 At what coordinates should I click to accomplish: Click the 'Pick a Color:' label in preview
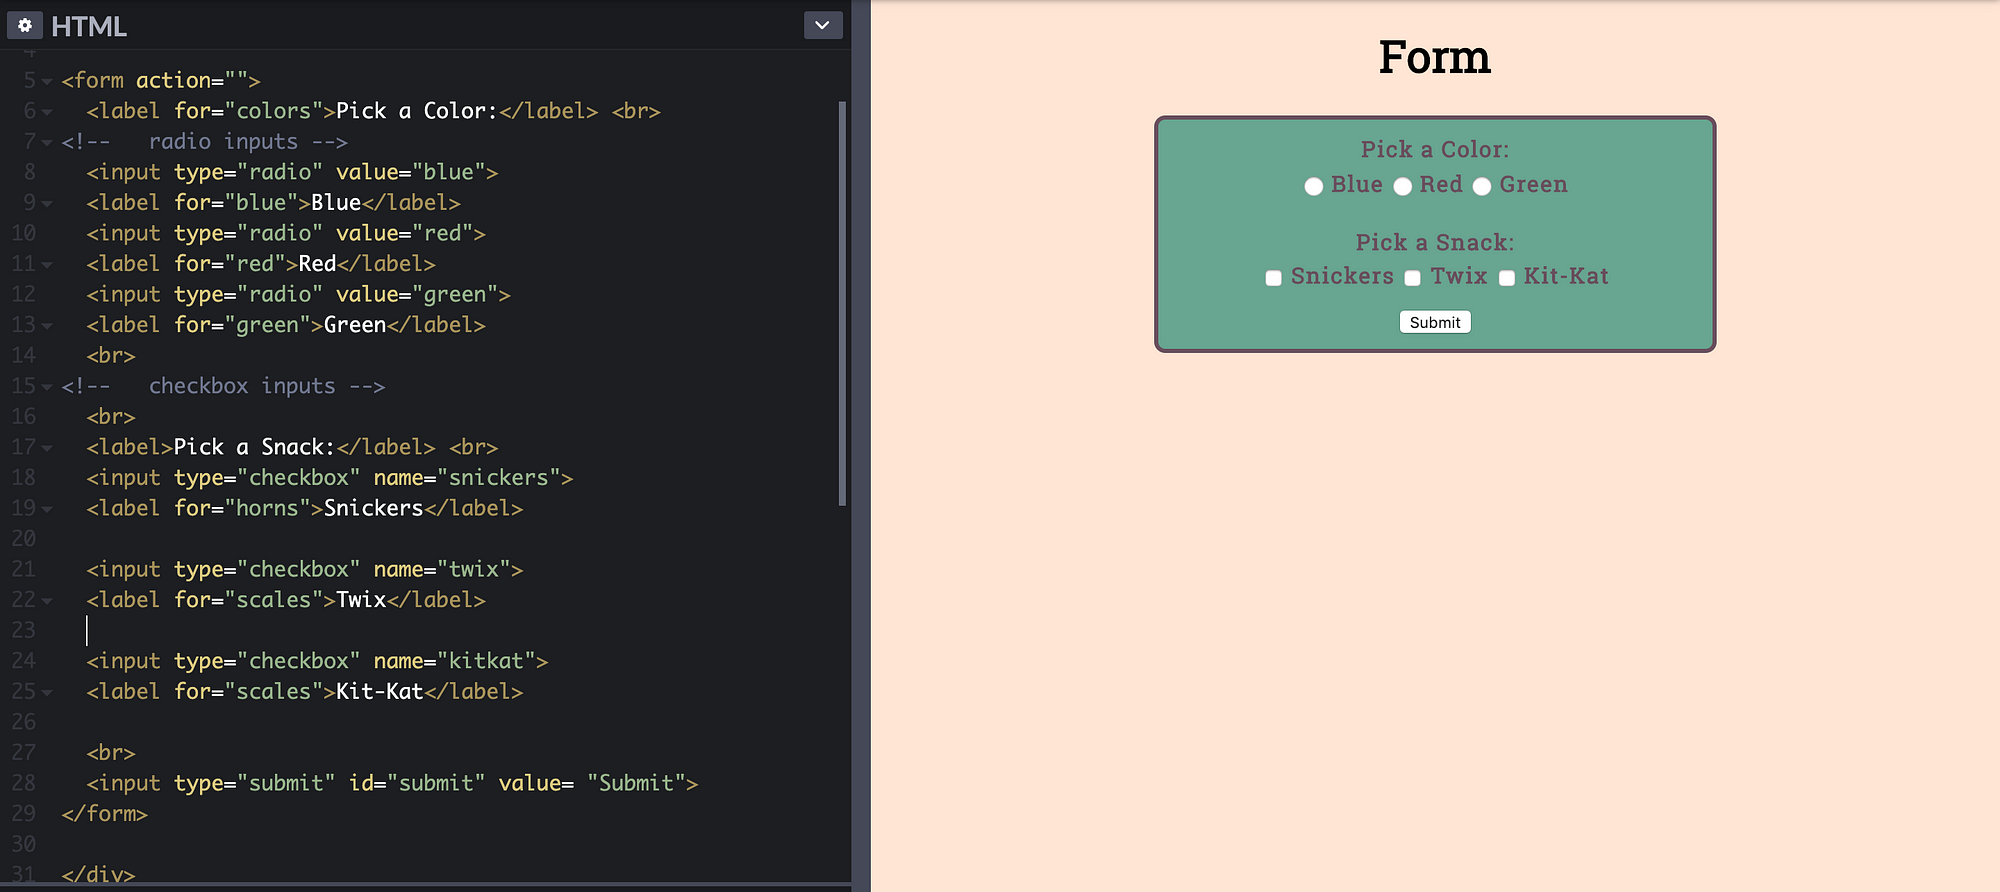[1435, 150]
